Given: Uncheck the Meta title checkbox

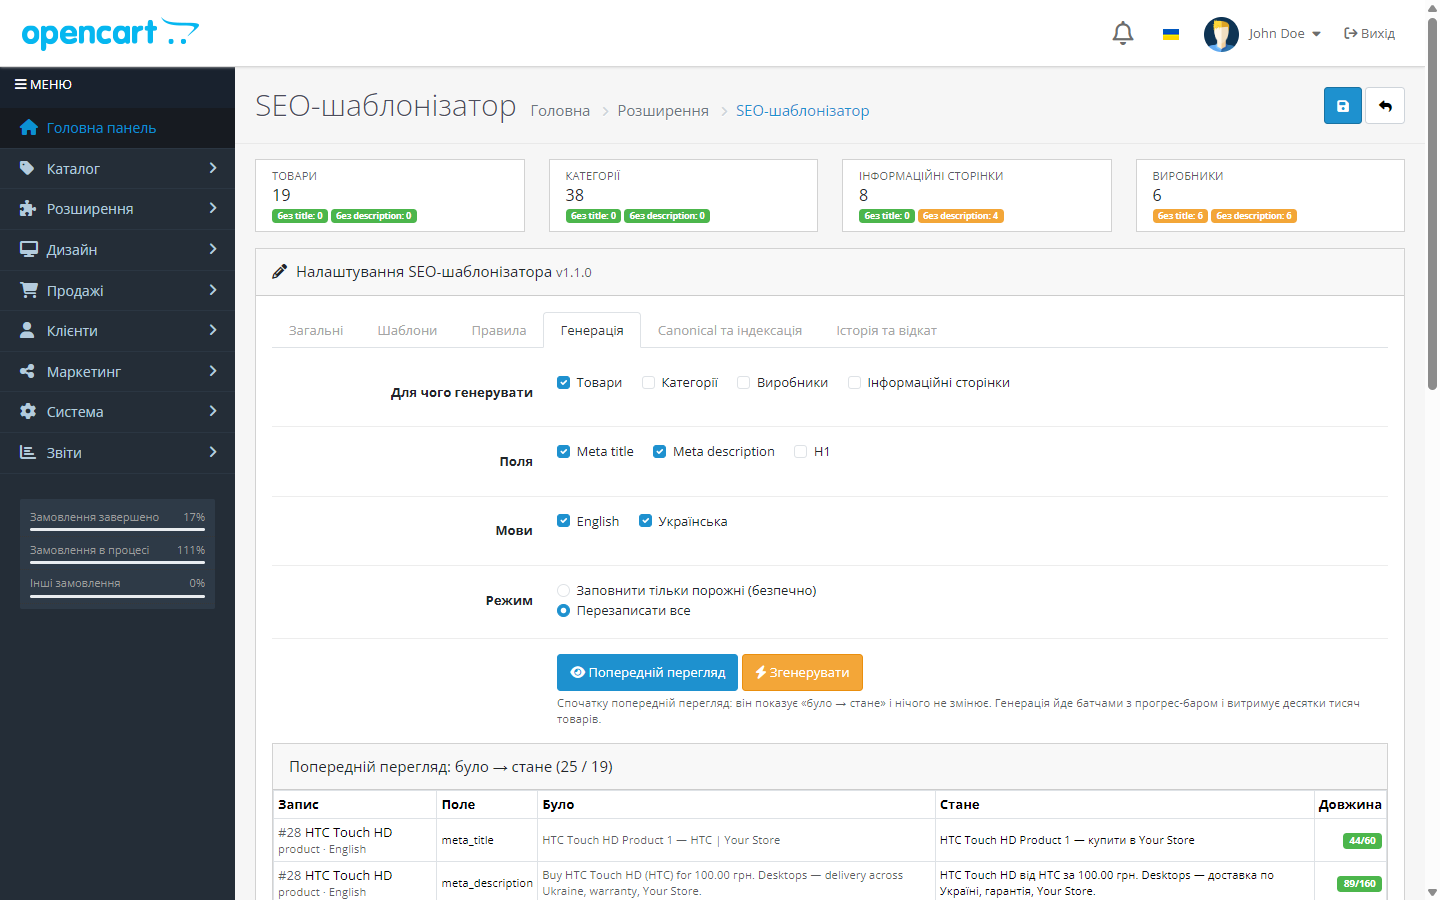Looking at the screenshot, I should (x=564, y=452).
